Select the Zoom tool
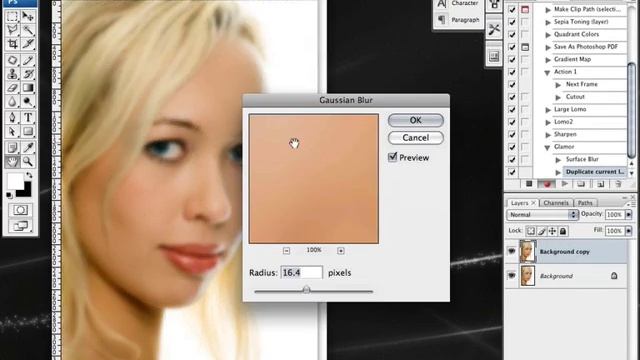640x360 pixels. point(28,161)
